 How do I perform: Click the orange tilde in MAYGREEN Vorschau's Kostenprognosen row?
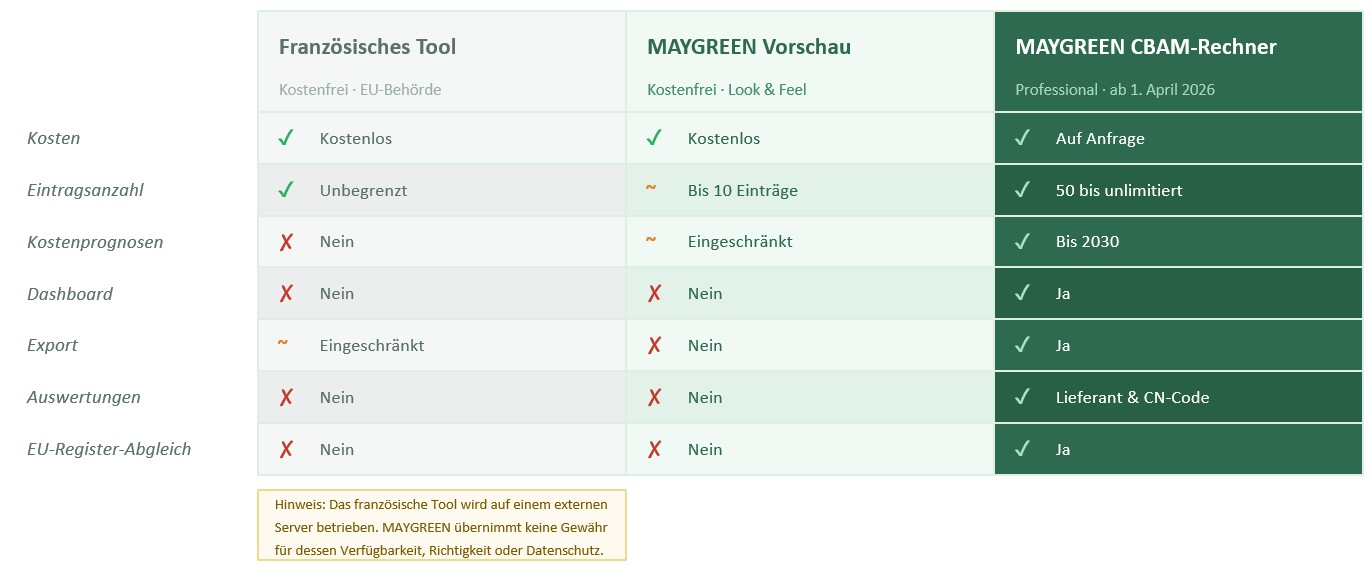click(651, 240)
